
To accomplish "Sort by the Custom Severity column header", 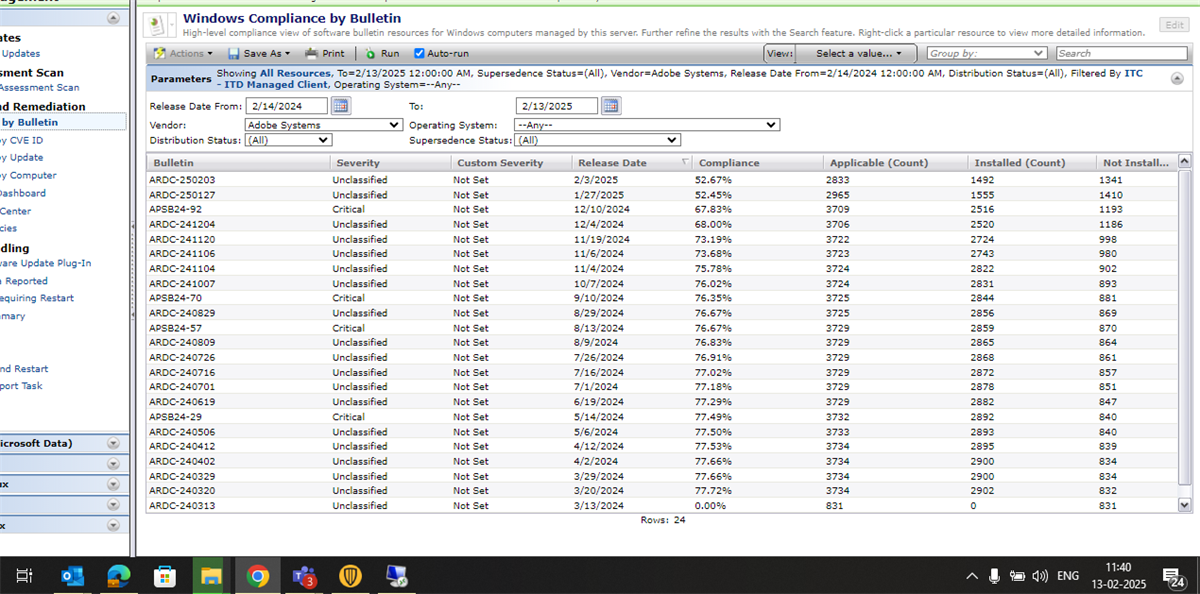I will [511, 162].
